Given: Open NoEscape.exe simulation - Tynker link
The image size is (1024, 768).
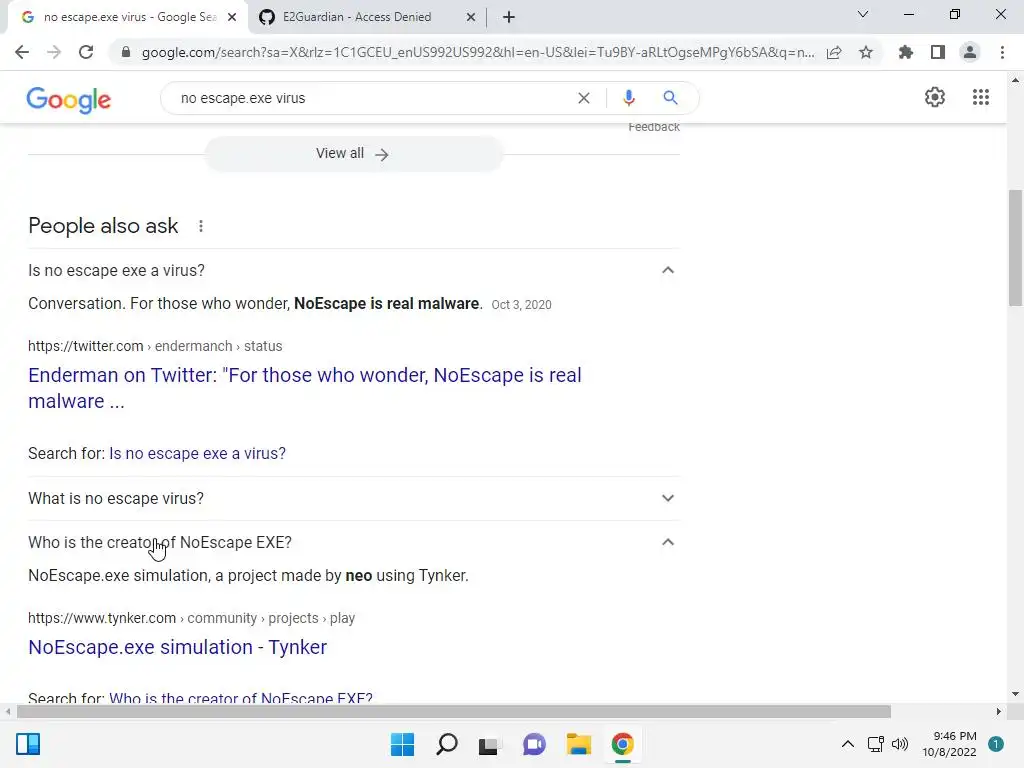Looking at the screenshot, I should coord(178,647).
